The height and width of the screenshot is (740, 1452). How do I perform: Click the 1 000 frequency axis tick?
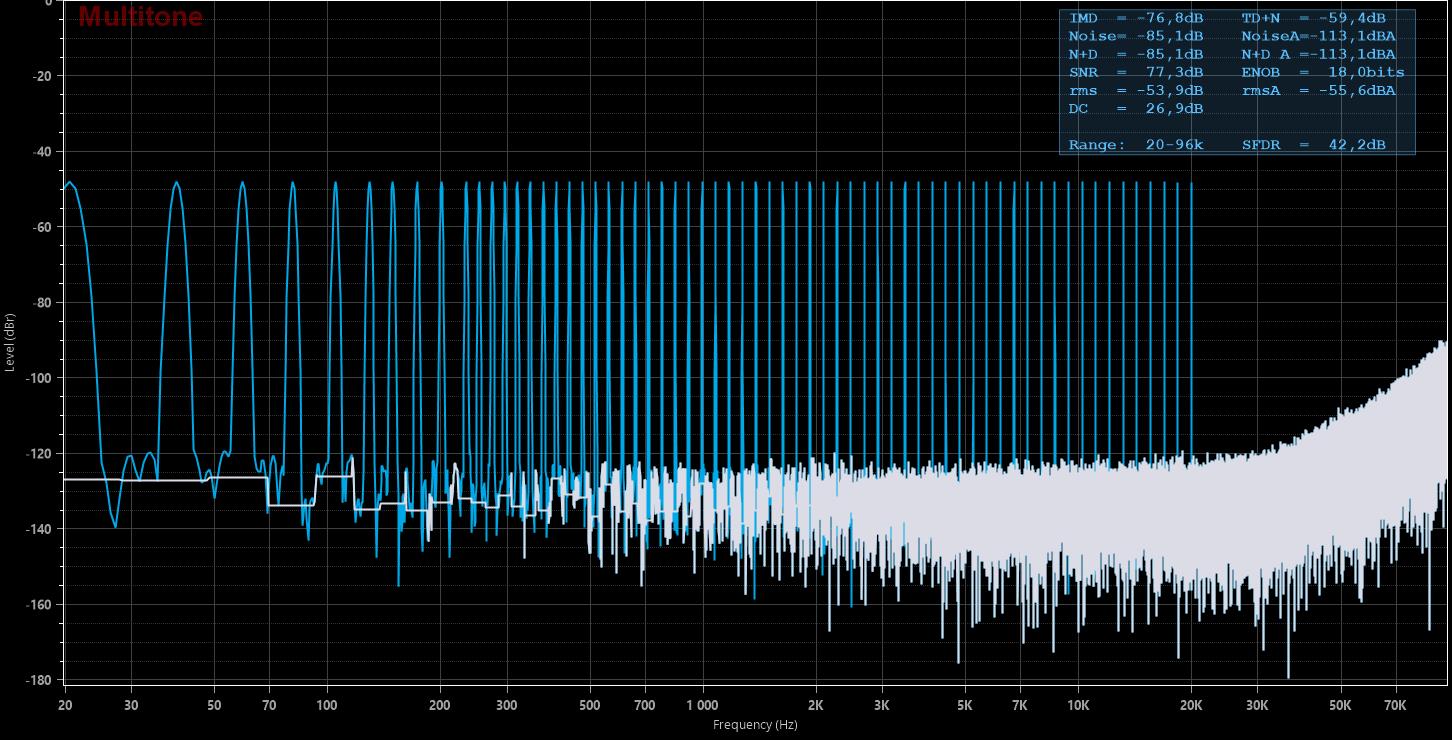[x=702, y=705]
